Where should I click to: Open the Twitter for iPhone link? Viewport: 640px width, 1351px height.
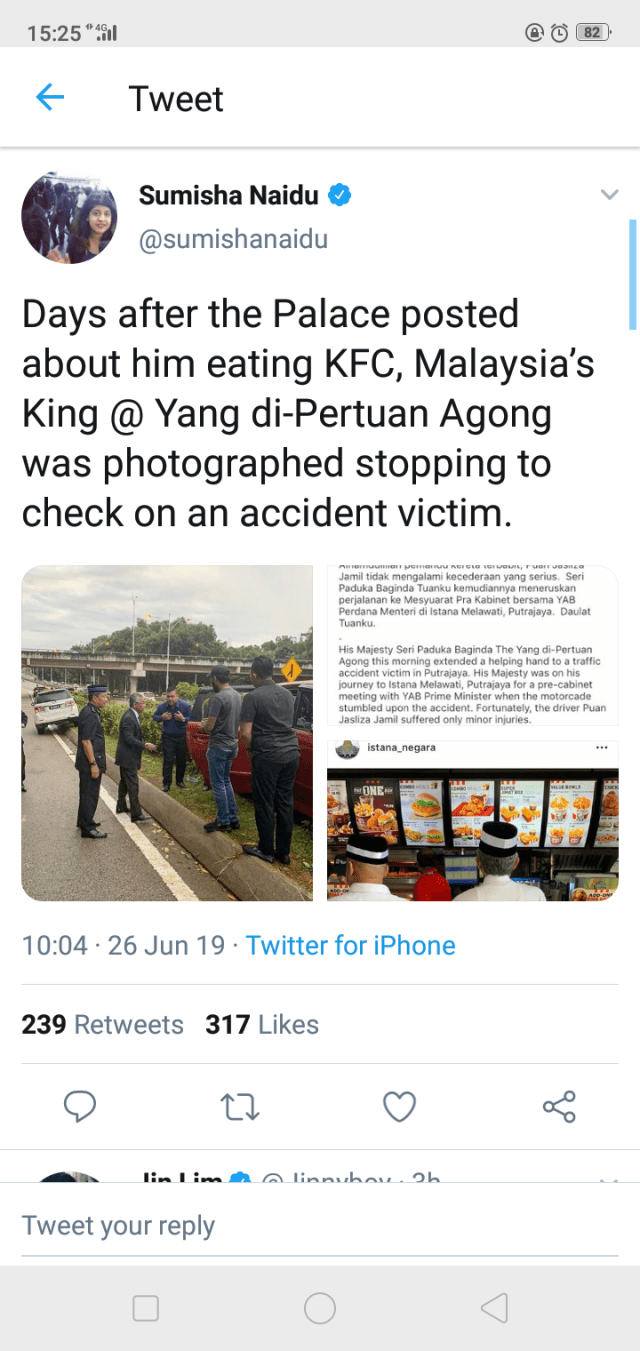click(351, 945)
